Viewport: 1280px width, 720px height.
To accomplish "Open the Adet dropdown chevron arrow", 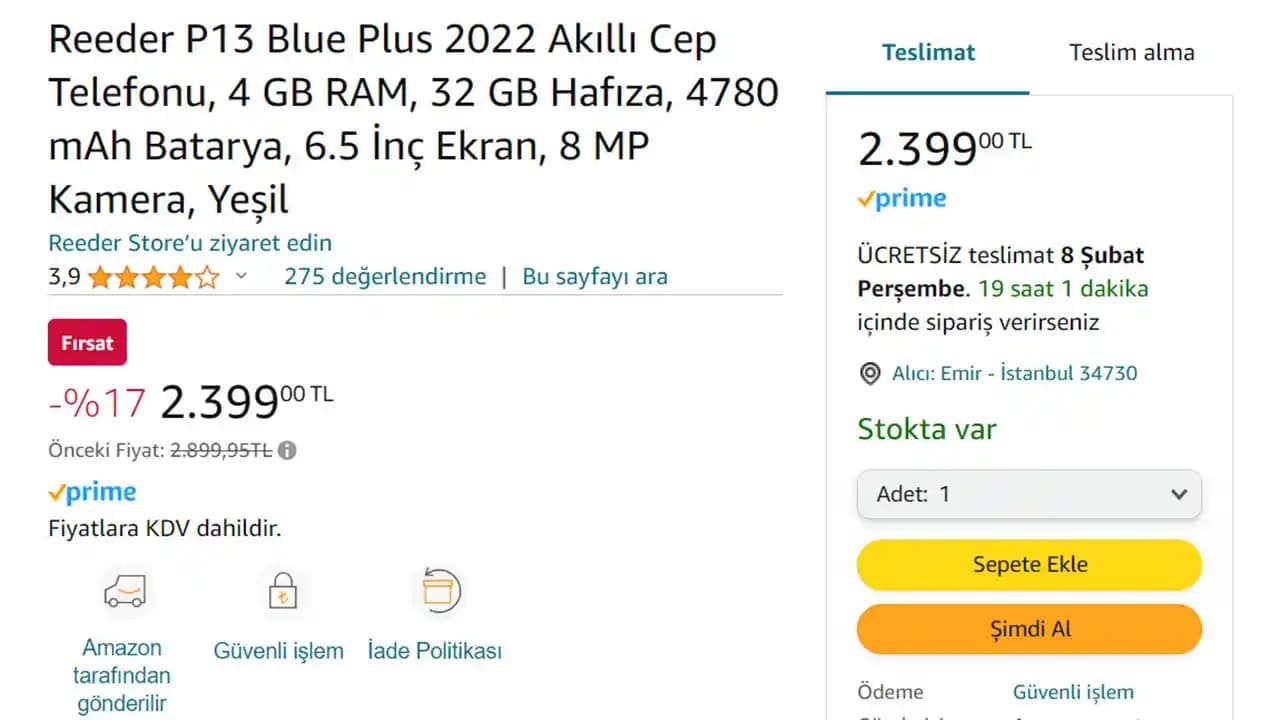I will click(x=1178, y=494).
